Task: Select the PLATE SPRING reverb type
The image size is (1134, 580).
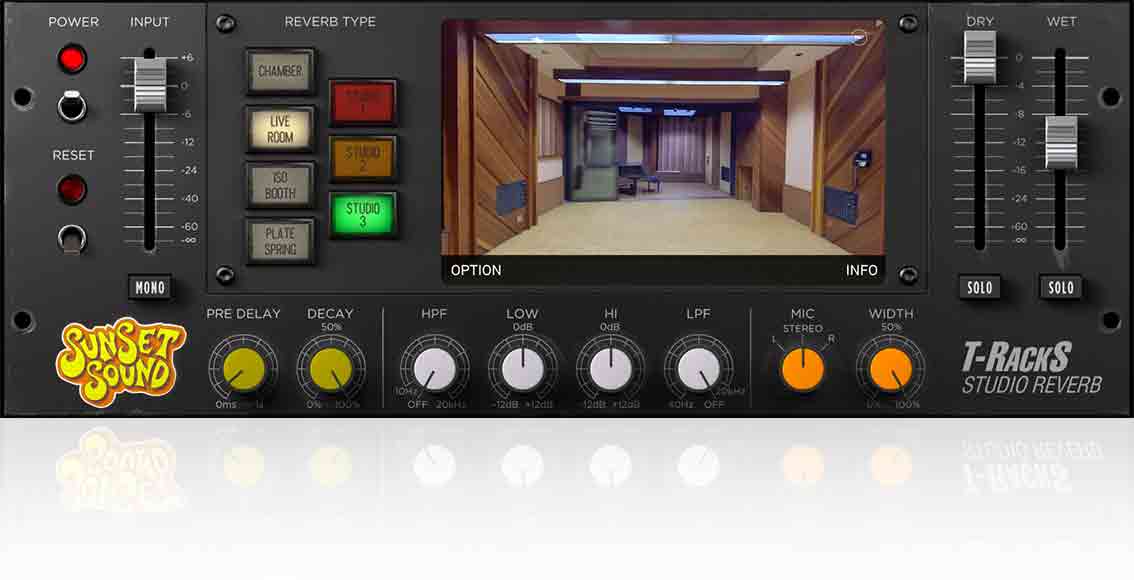Action: pyautogui.click(x=280, y=239)
